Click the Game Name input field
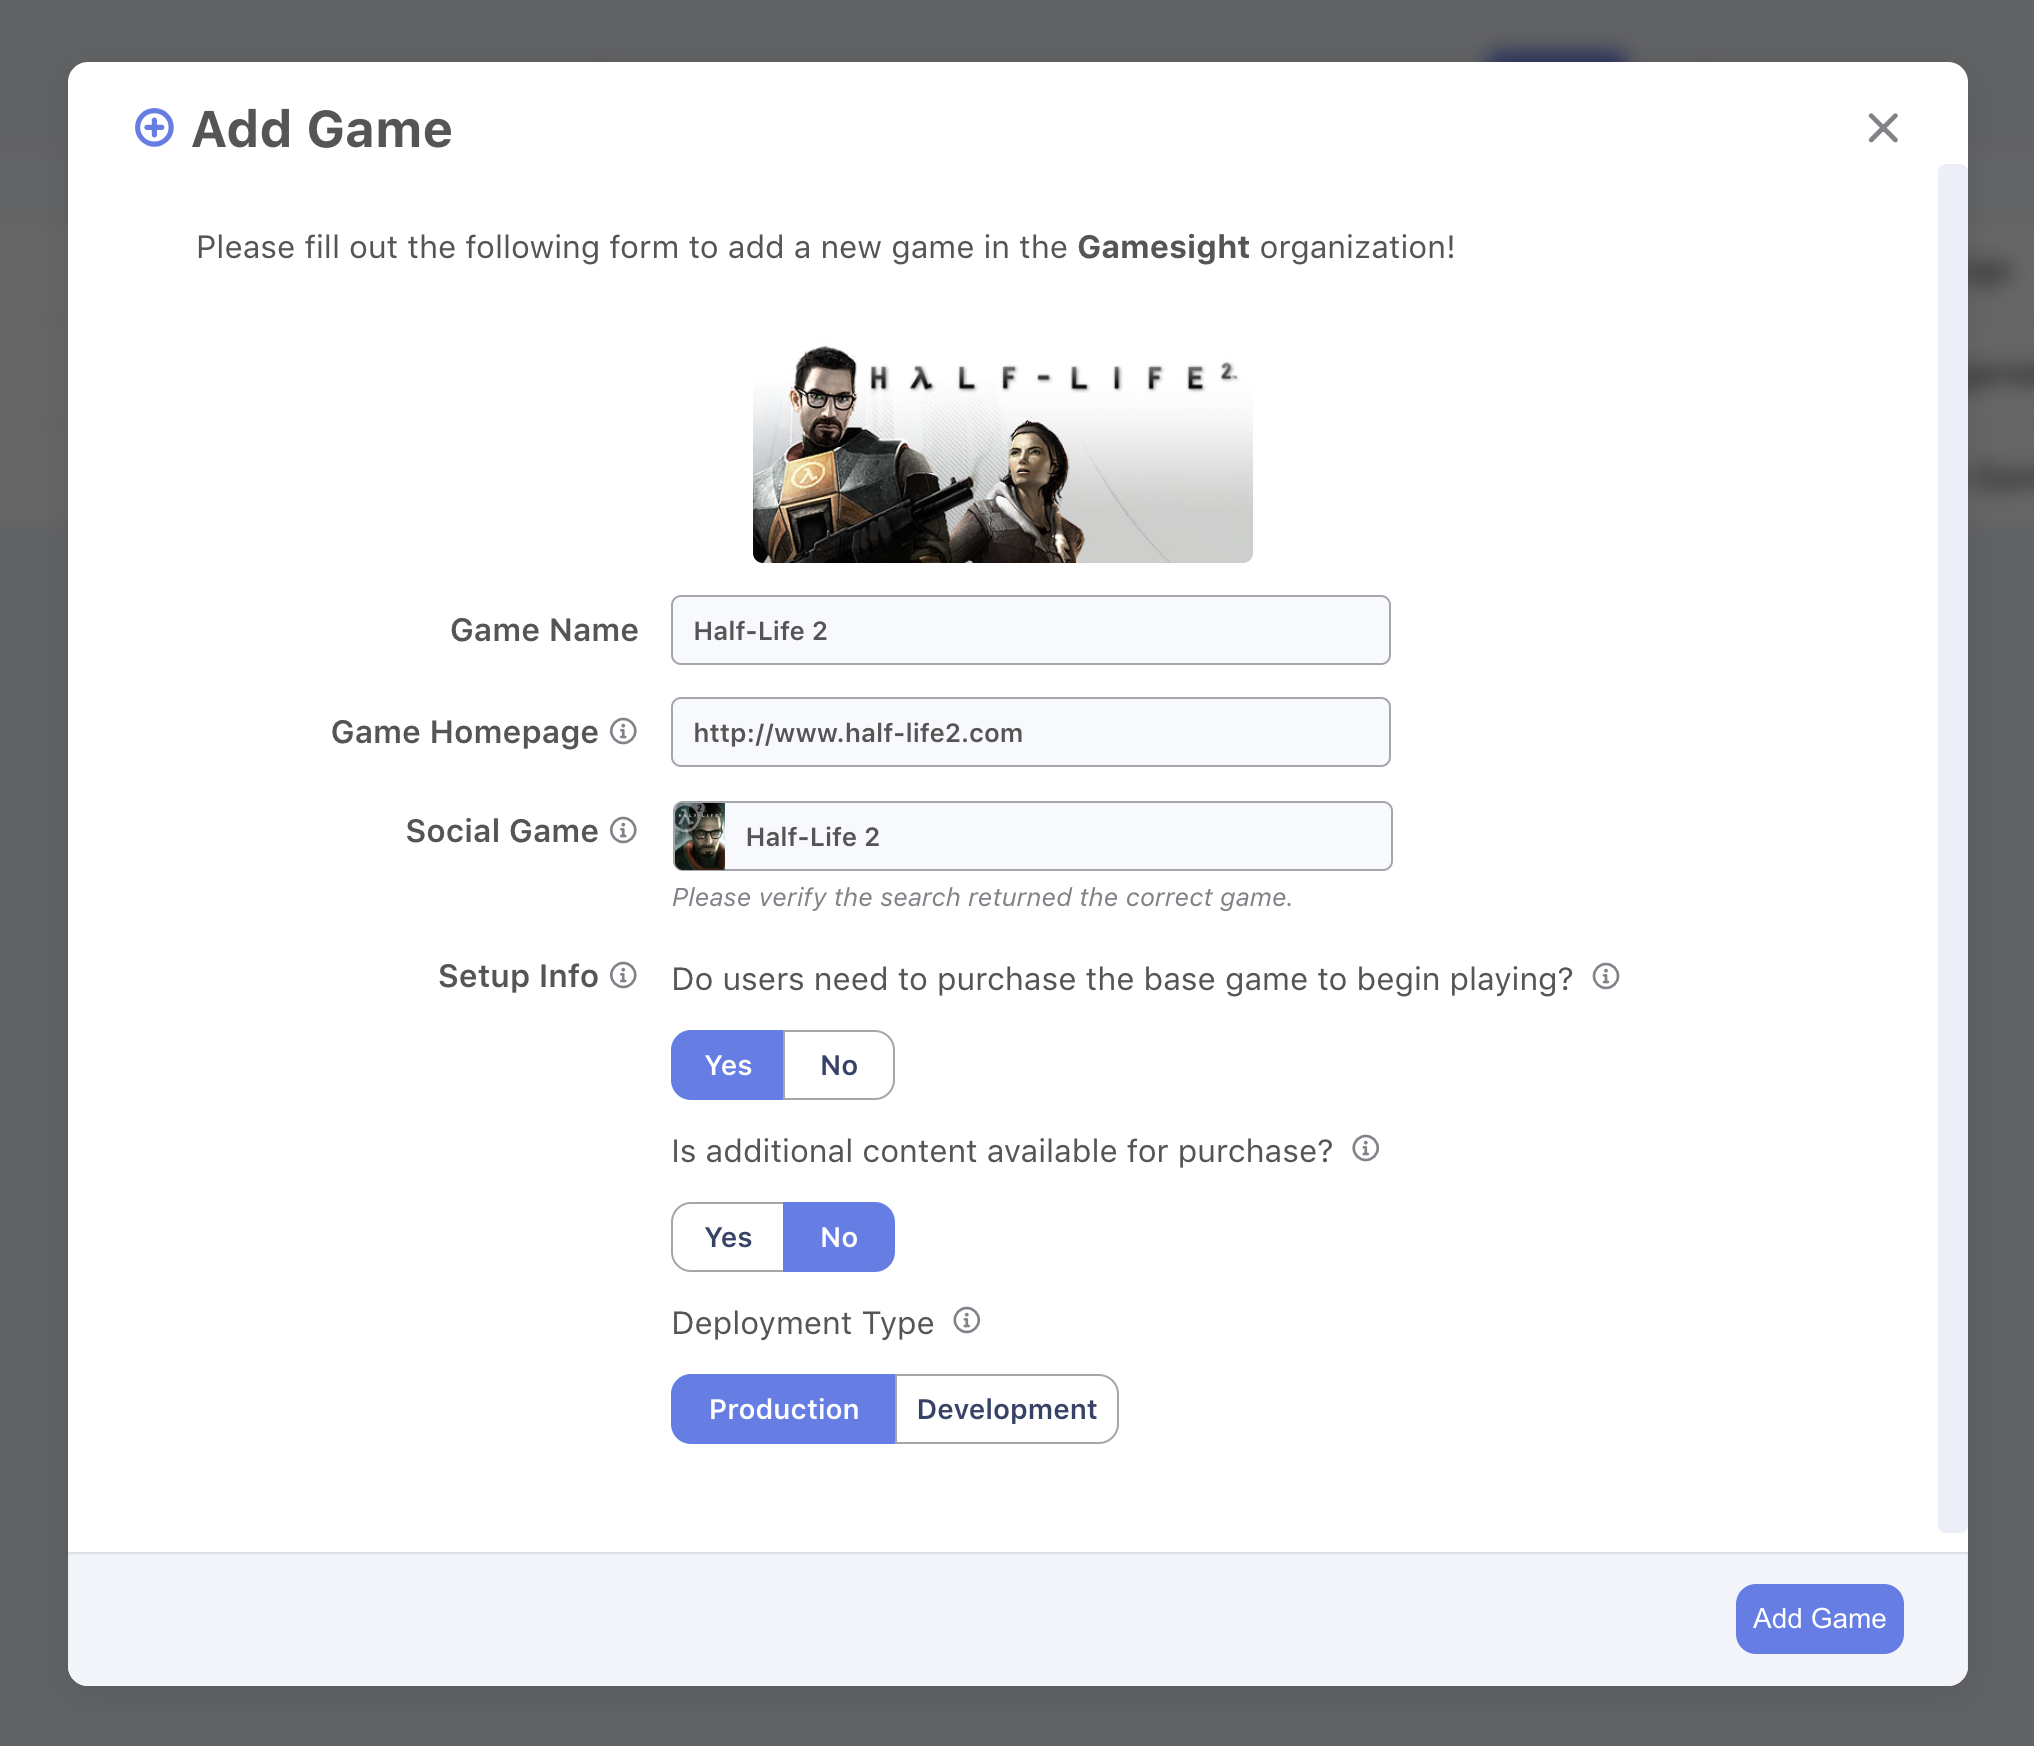 tap(1031, 630)
